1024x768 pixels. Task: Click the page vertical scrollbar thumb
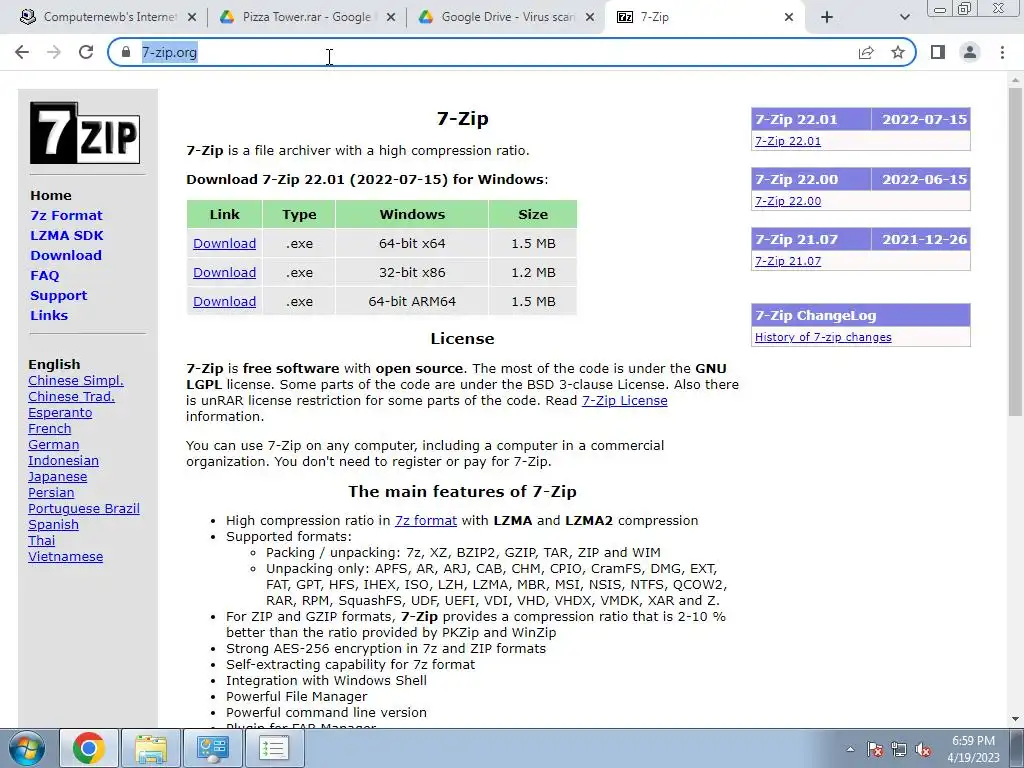point(1015,251)
